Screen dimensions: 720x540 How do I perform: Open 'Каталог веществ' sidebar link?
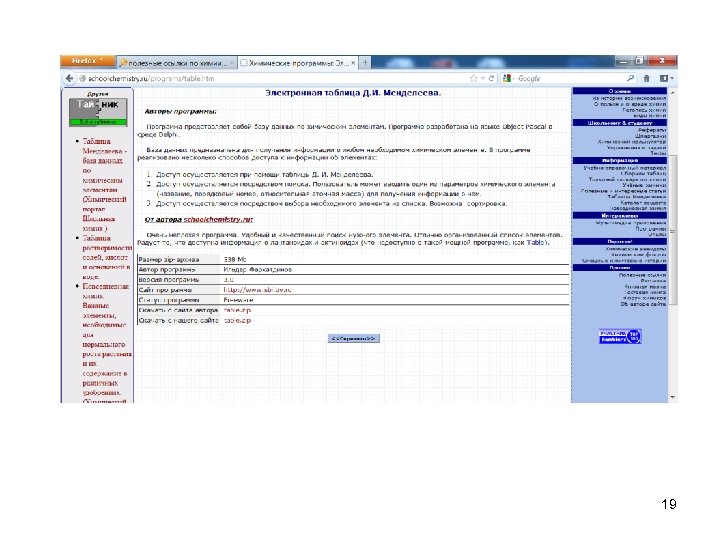coord(643,202)
